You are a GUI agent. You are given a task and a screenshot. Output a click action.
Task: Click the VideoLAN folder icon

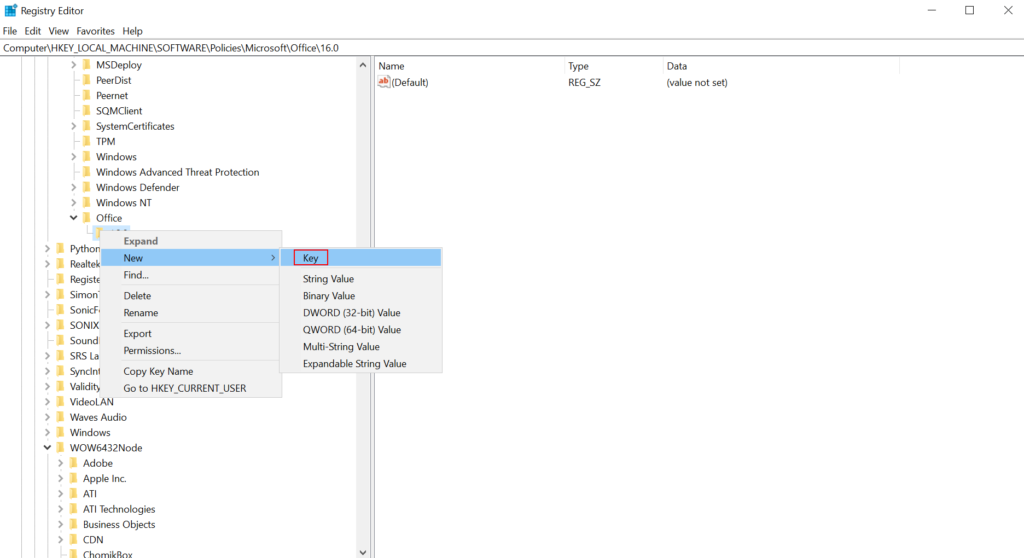pyautogui.click(x=61, y=402)
